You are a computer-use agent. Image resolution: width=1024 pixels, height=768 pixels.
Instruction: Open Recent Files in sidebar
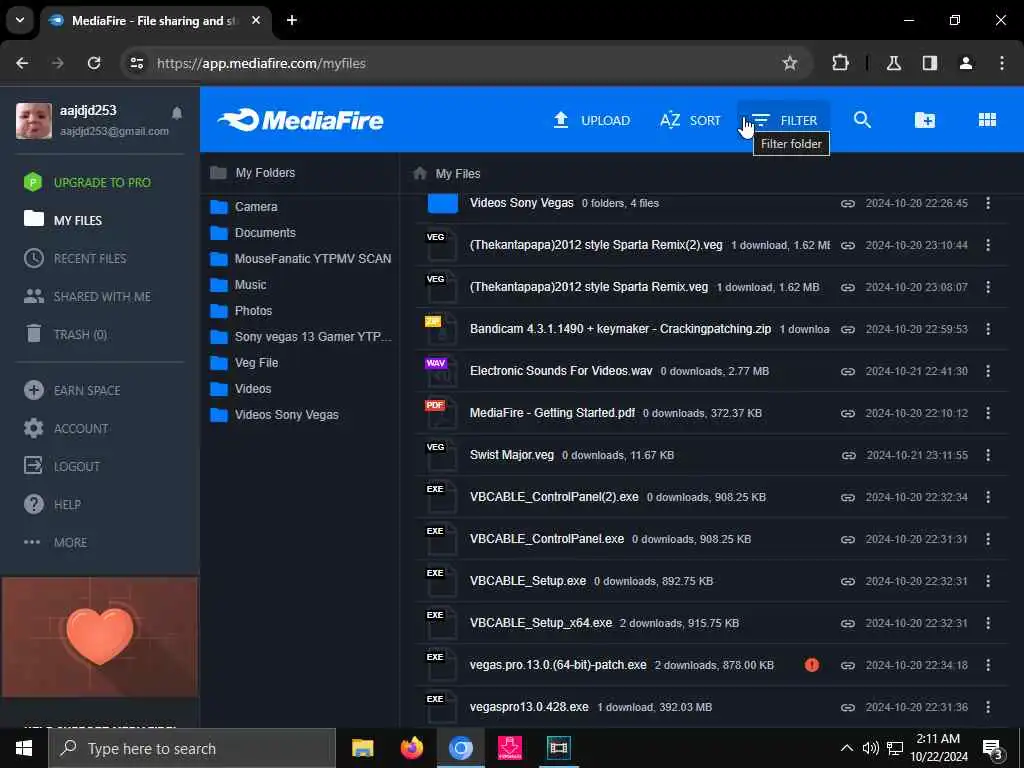(75, 258)
